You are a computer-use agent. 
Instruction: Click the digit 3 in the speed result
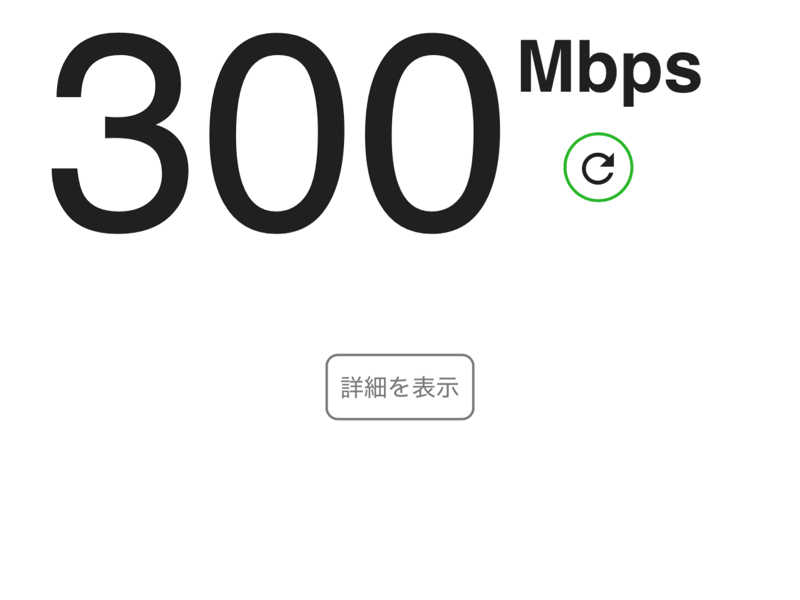pyautogui.click(x=119, y=133)
